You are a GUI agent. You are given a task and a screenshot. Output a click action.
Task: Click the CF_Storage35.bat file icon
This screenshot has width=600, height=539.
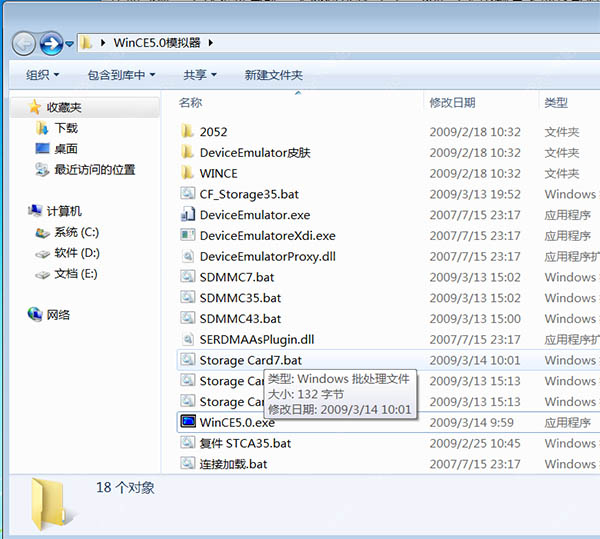pyautogui.click(x=188, y=193)
